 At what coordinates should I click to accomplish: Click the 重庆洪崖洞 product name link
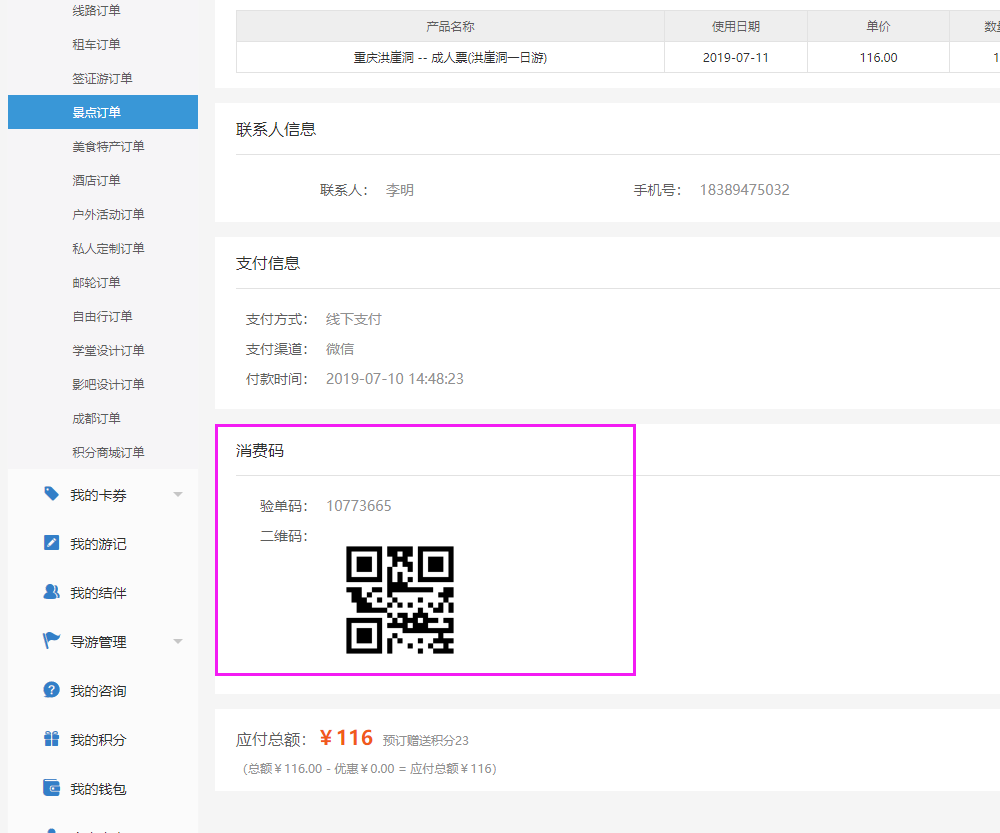(449, 57)
